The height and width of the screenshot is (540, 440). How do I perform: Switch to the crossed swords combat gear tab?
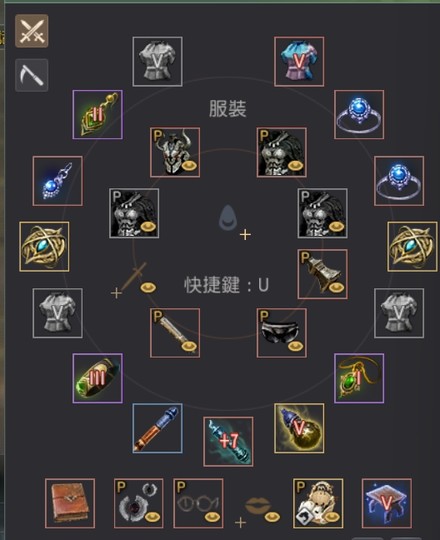[x=32, y=31]
